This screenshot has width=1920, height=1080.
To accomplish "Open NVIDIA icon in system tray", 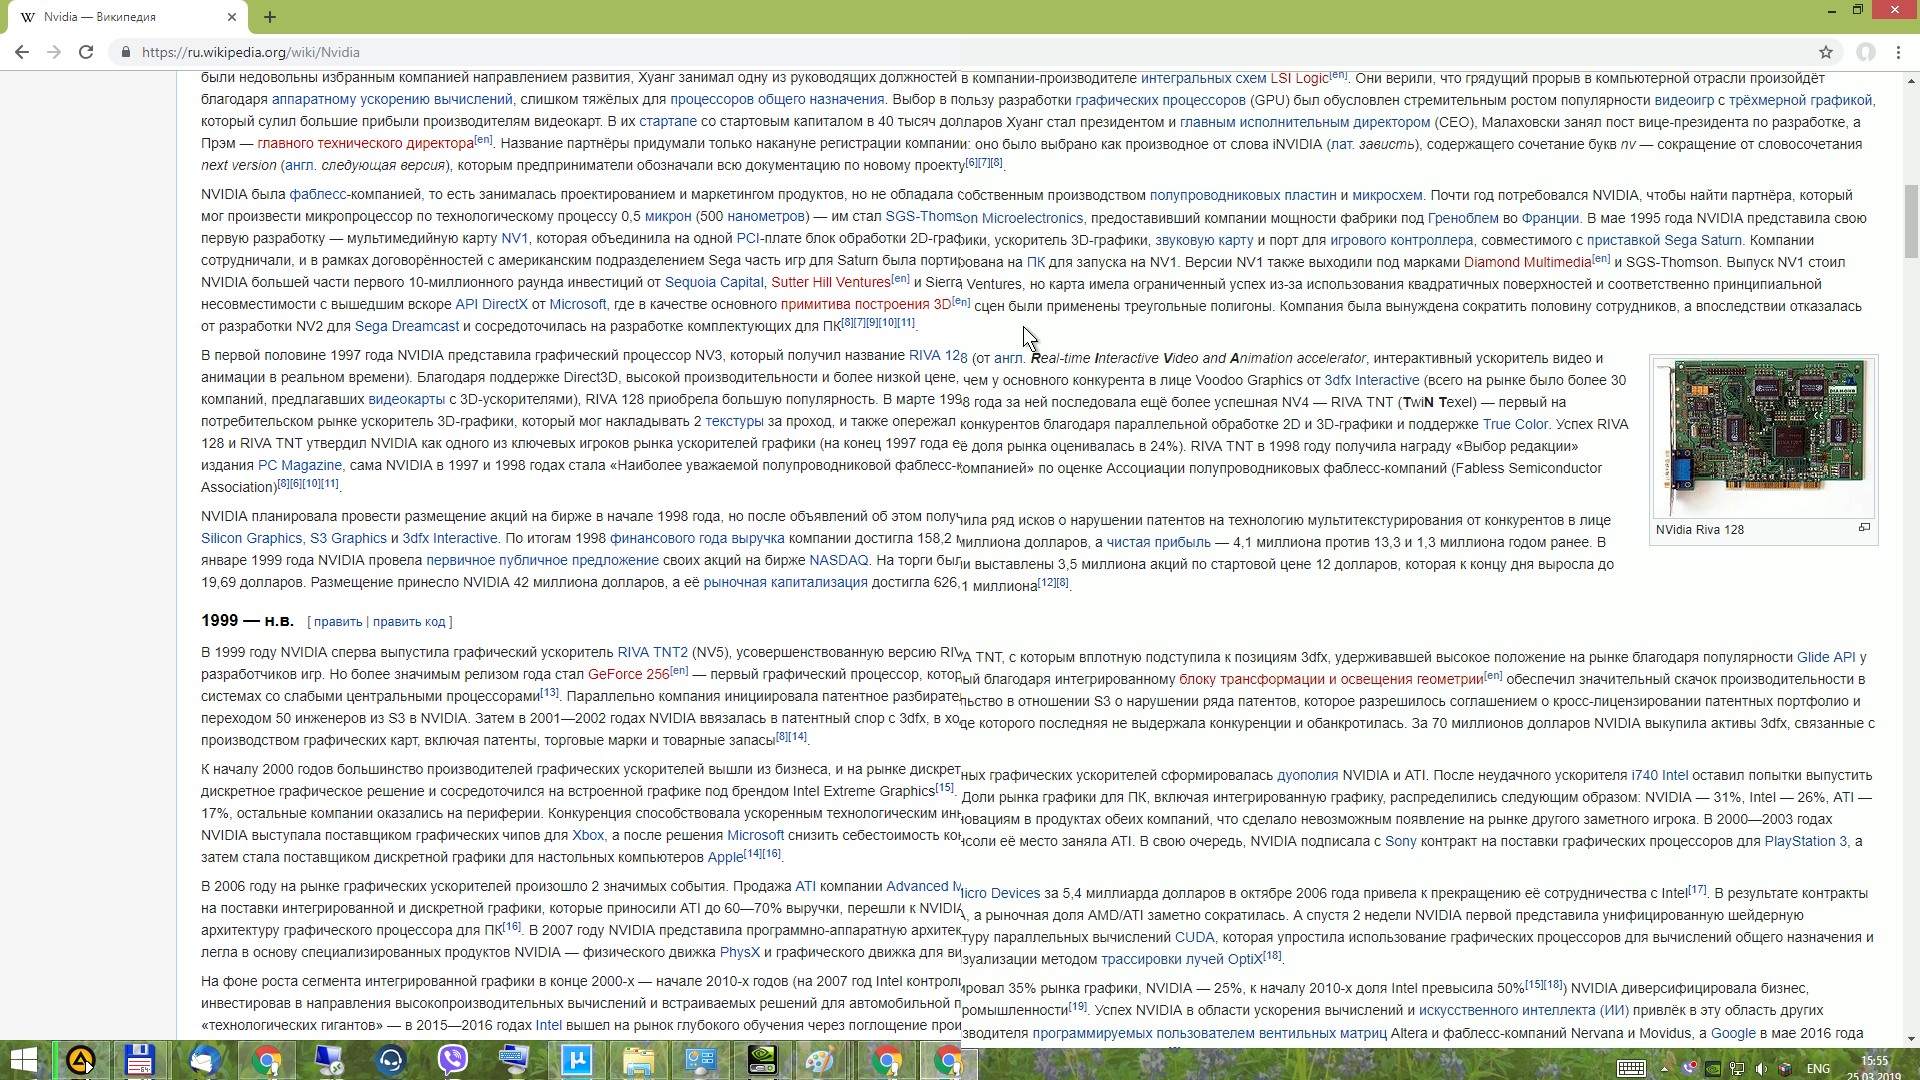I will point(1713,1068).
